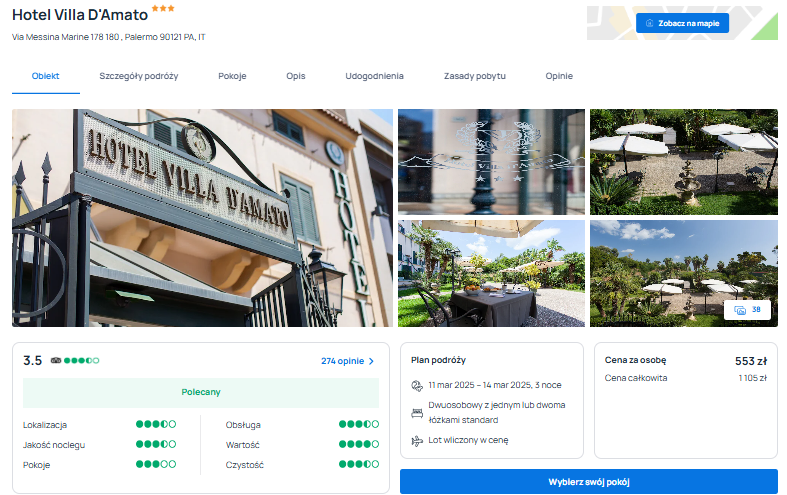Click the price 553 zł per person

[x=751, y=361]
